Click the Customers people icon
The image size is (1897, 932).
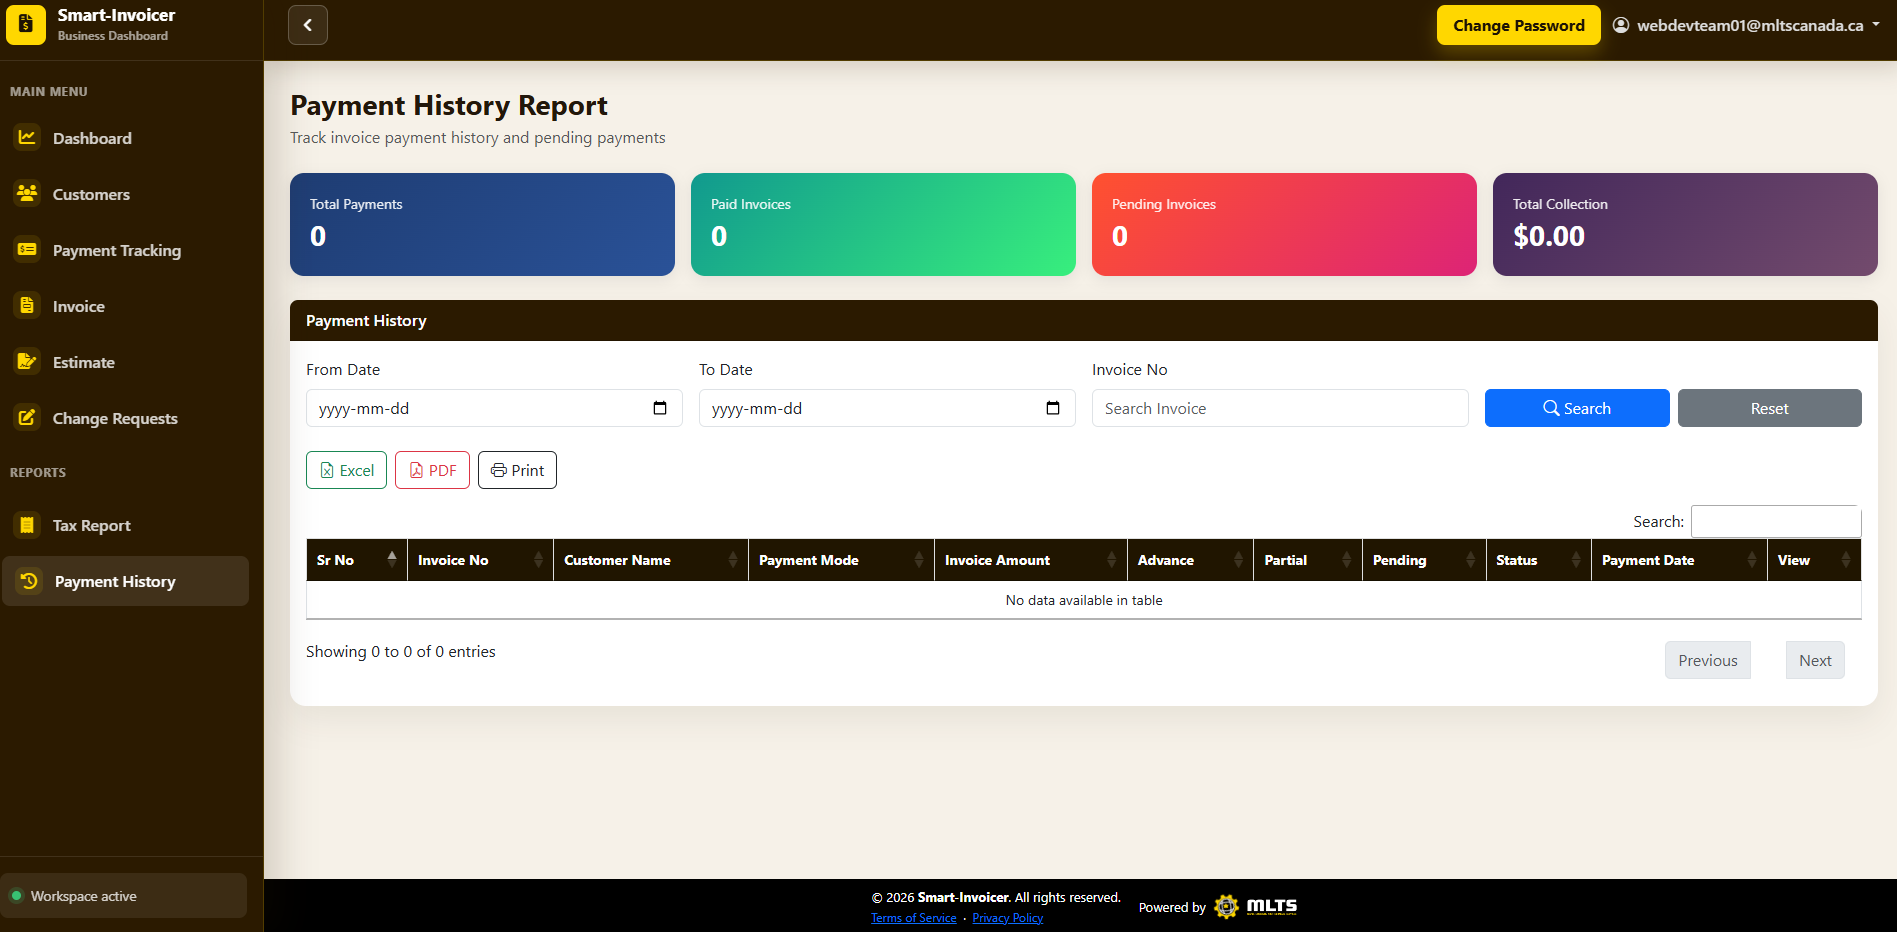point(27,193)
